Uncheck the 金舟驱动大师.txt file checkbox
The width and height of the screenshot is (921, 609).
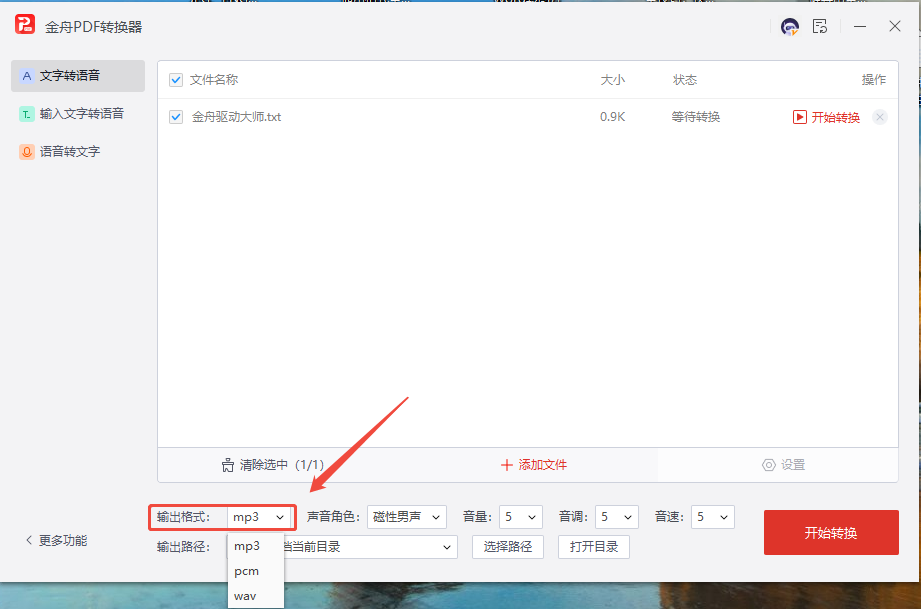[176, 117]
